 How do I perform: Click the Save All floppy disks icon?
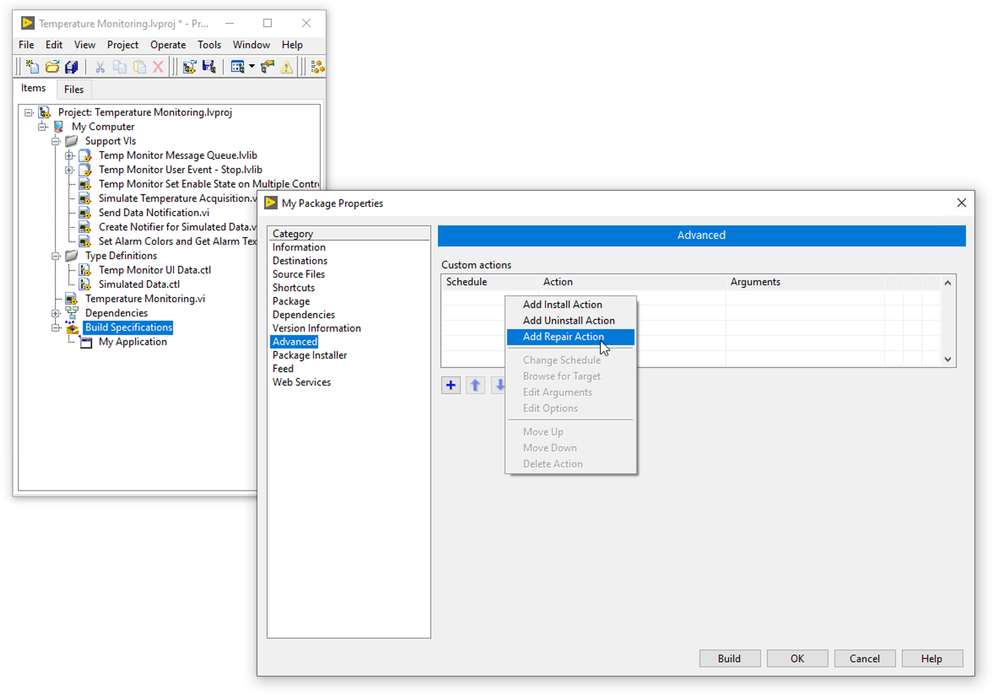71,66
